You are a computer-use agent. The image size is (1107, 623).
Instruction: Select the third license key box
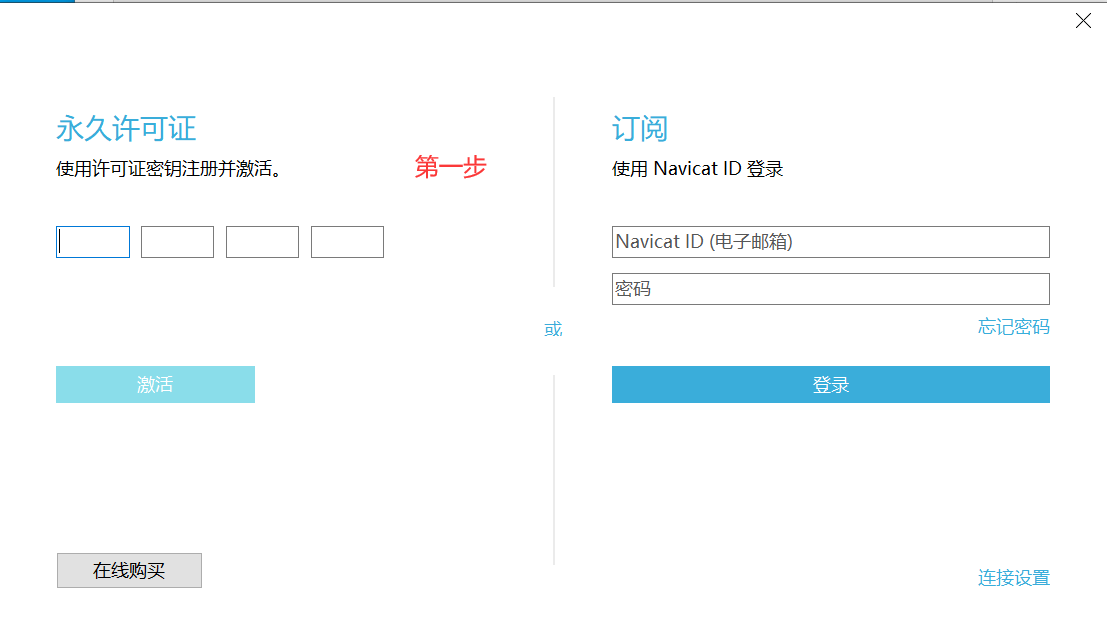262,242
